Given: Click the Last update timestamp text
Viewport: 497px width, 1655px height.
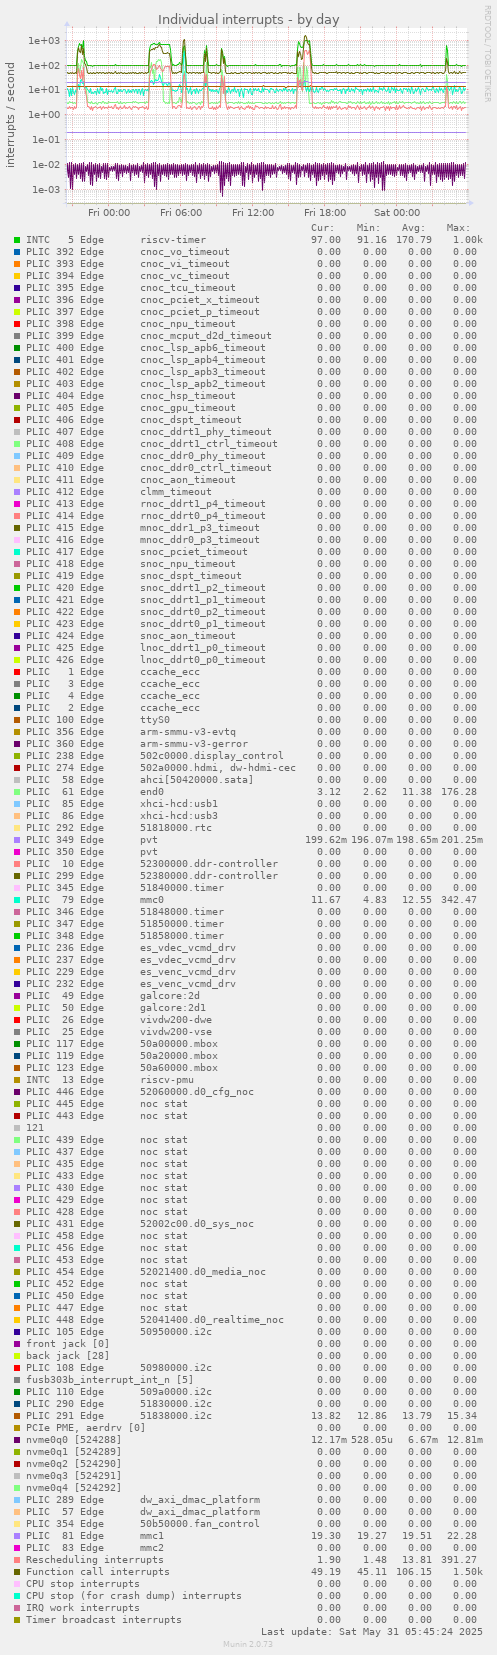Looking at the screenshot, I should 371,1631.
